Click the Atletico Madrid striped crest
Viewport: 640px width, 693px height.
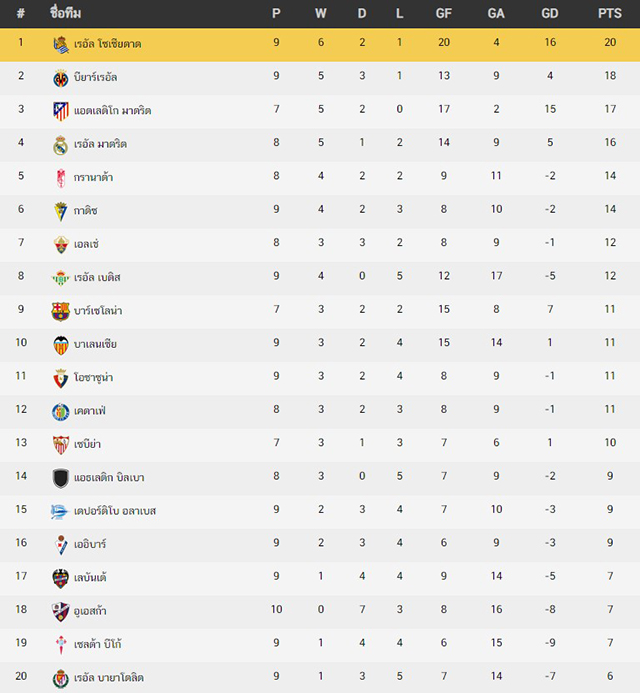61,111
